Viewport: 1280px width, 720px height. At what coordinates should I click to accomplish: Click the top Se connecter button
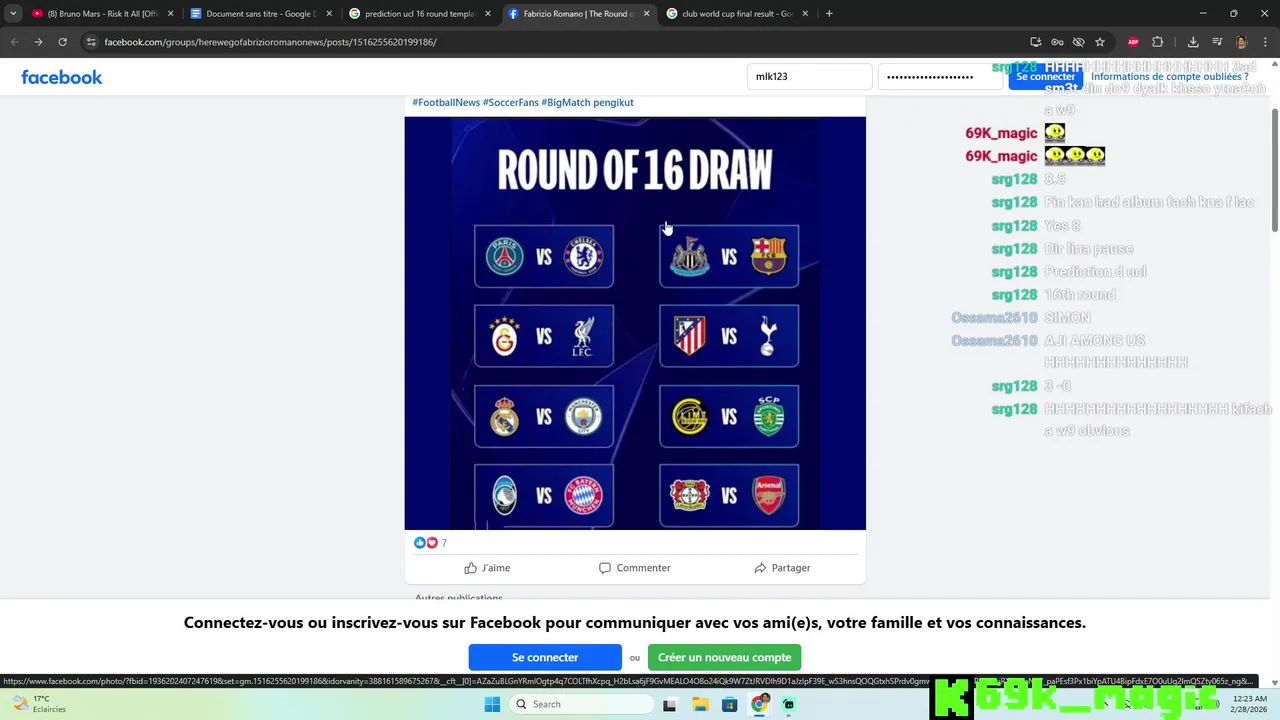tap(1045, 77)
